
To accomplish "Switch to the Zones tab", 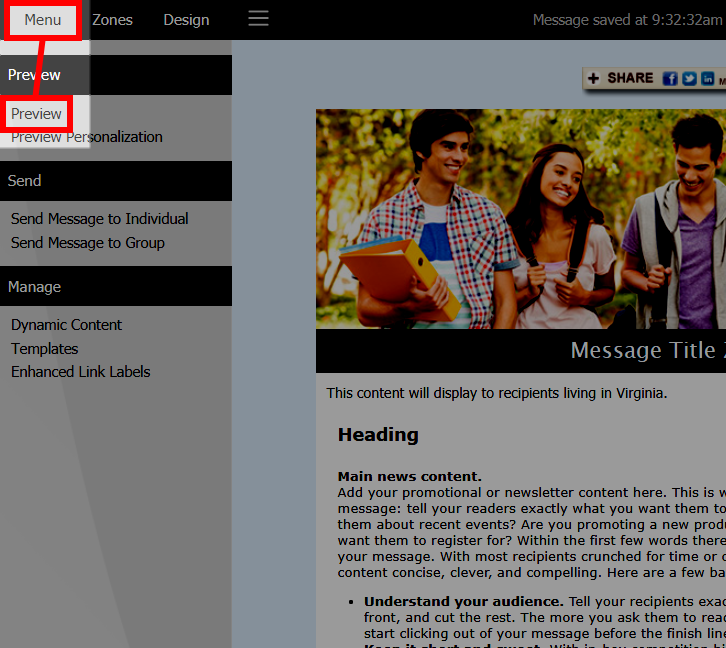I will (x=112, y=20).
